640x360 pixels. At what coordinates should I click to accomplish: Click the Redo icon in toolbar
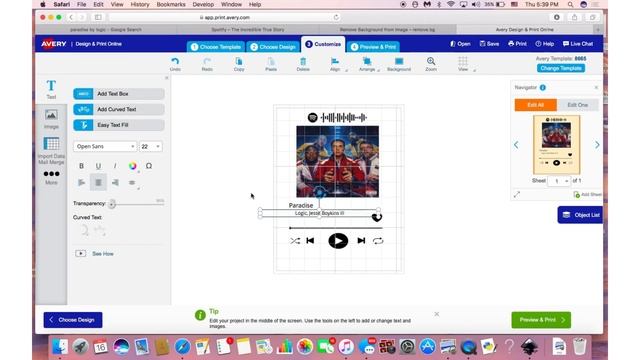coord(207,64)
